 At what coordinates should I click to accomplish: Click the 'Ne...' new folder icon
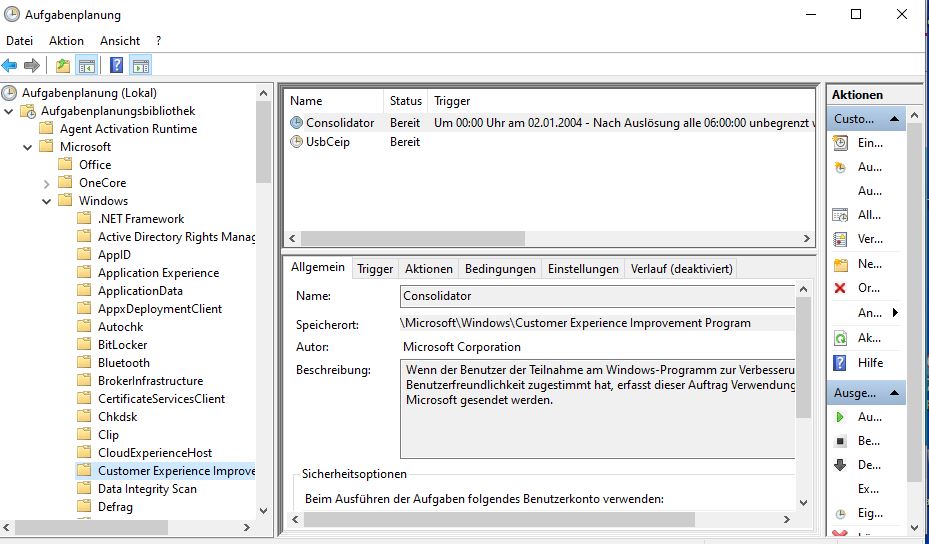click(840, 264)
